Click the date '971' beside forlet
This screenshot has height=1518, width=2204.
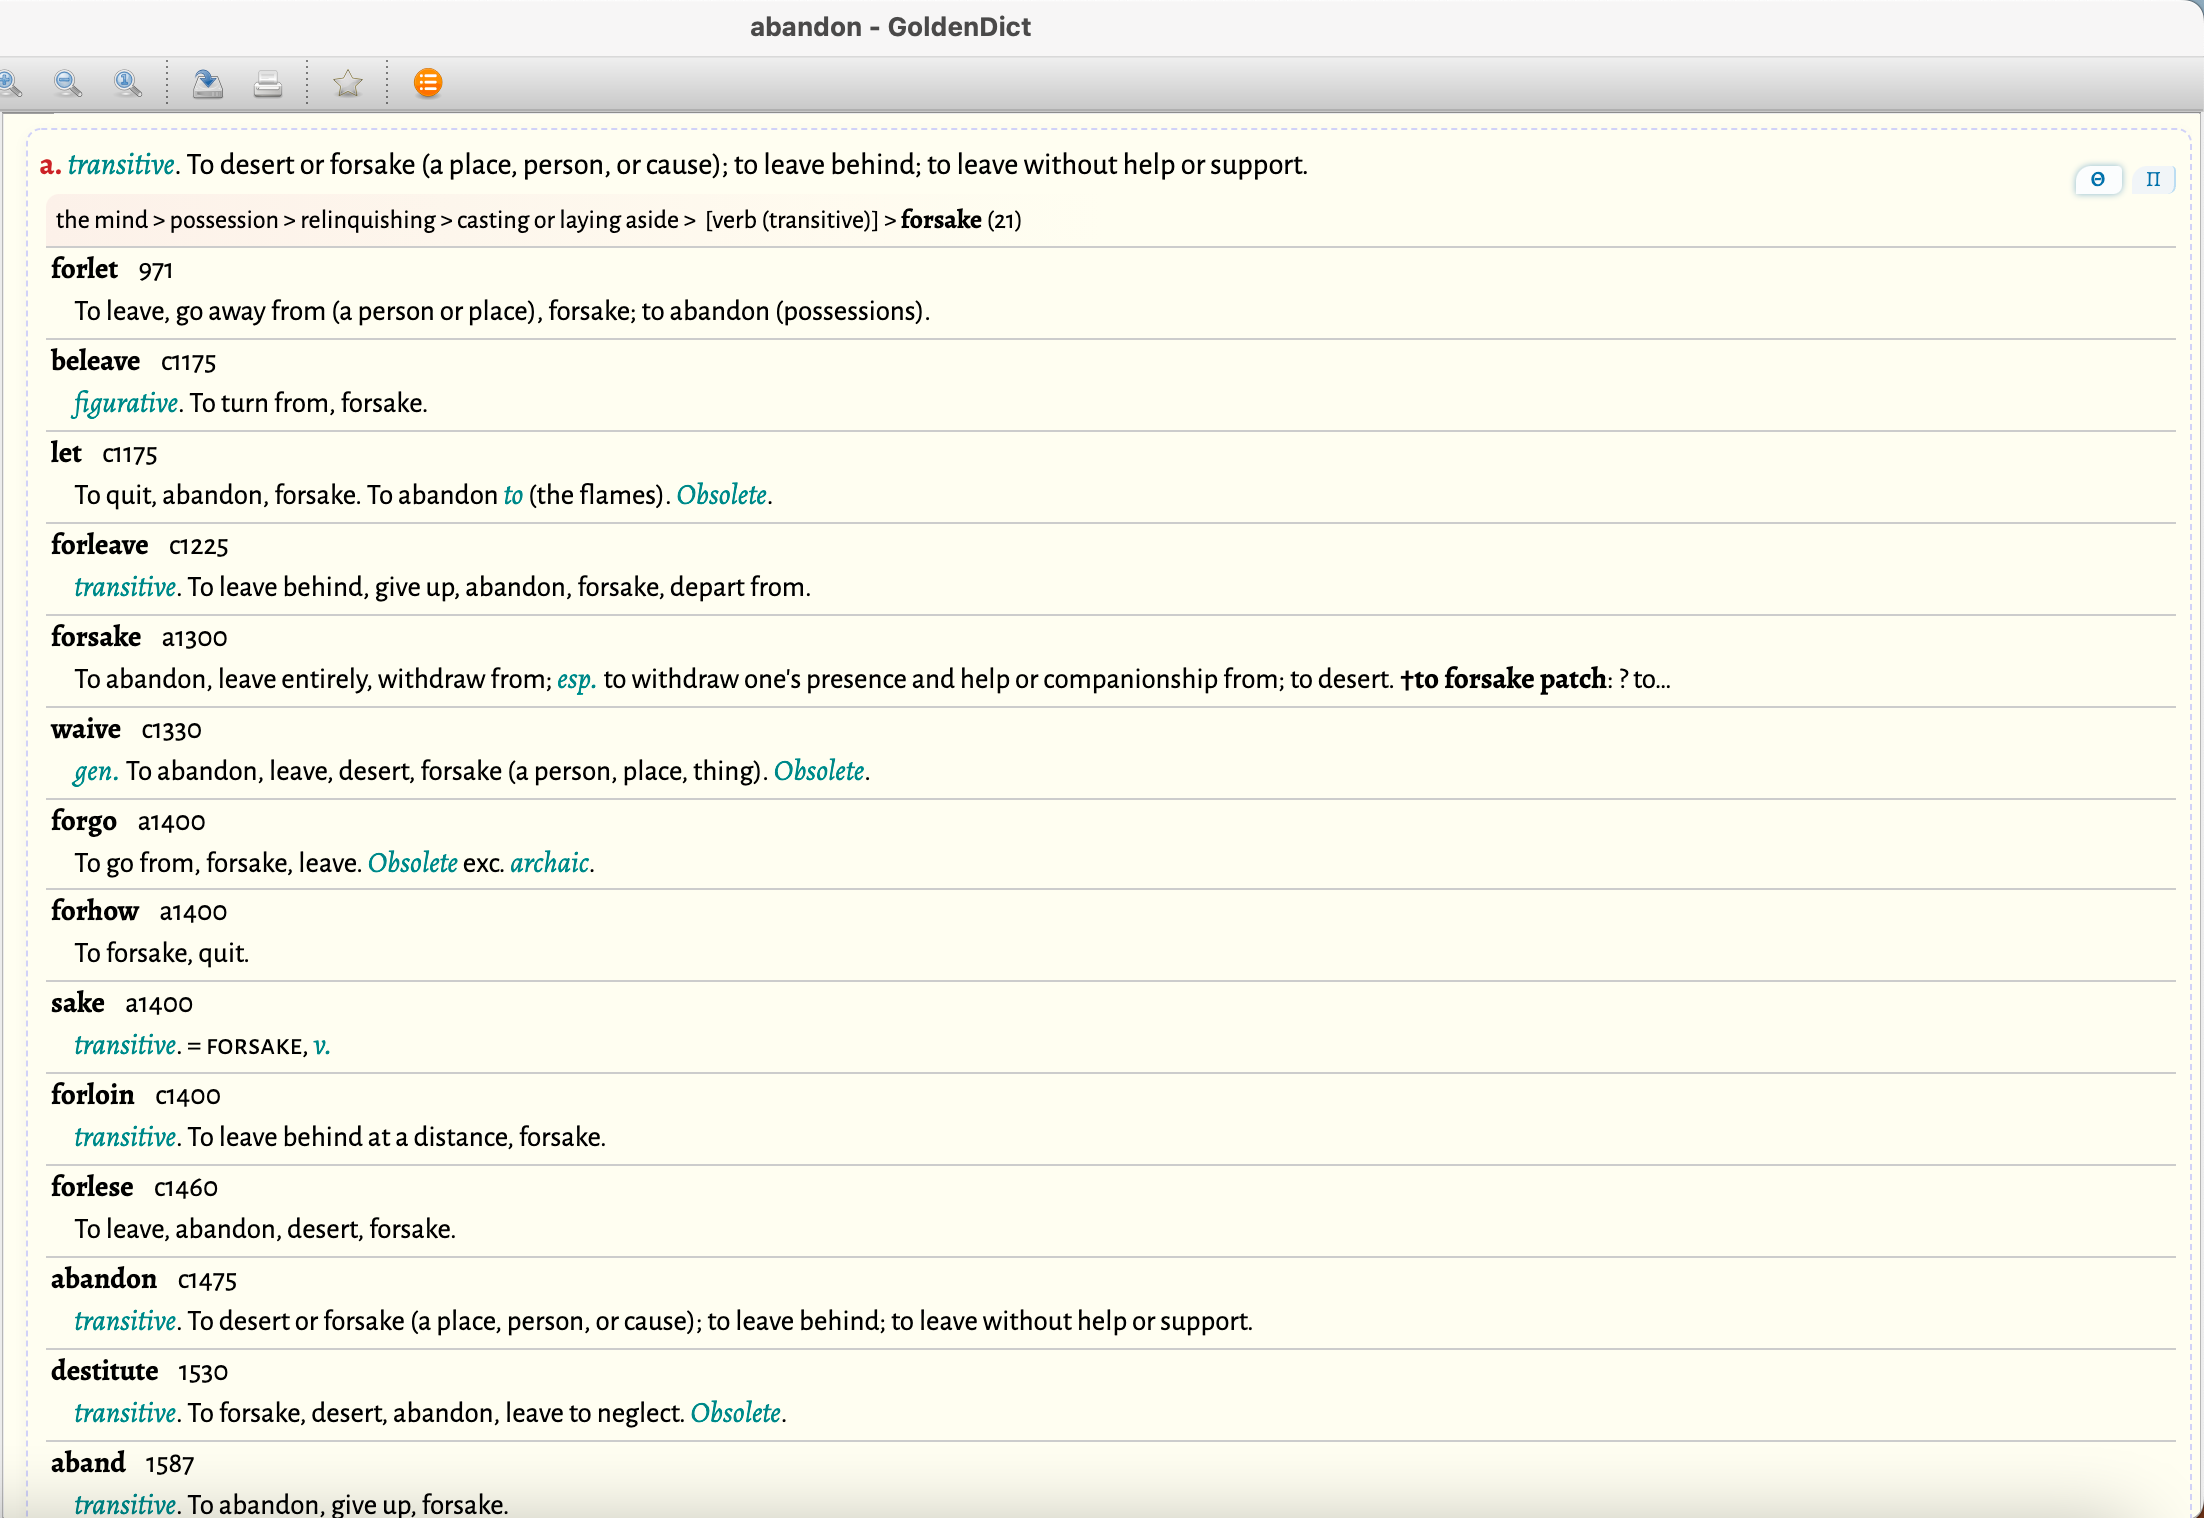click(156, 271)
